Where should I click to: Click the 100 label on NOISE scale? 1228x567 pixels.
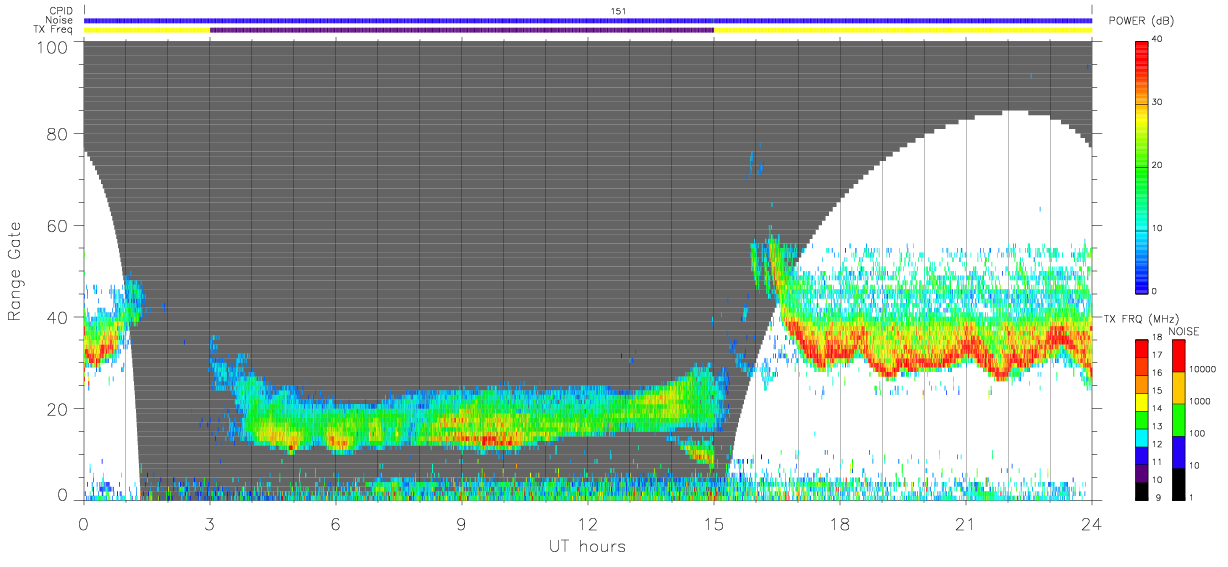pyautogui.click(x=1198, y=434)
